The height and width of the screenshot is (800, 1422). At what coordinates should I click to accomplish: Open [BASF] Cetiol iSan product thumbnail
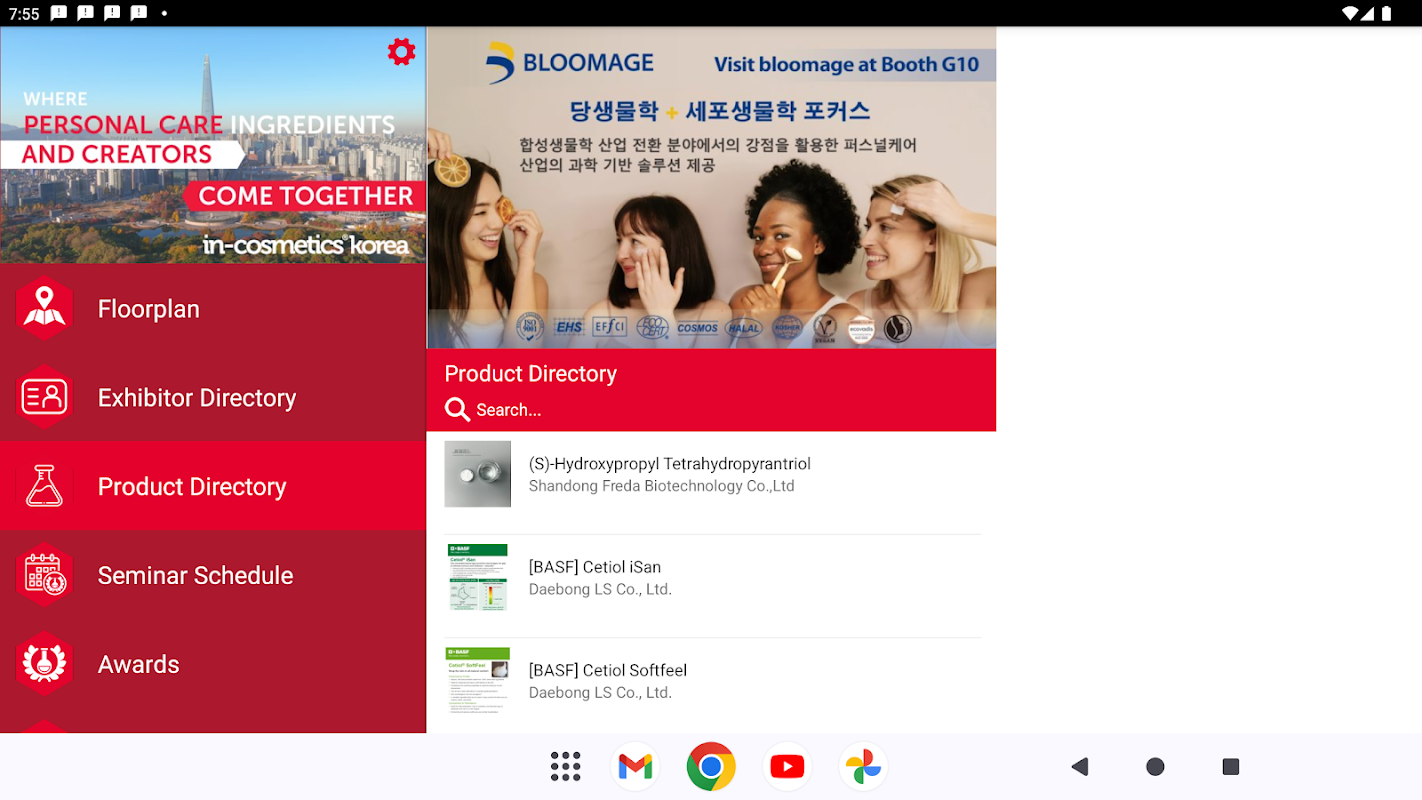pyautogui.click(x=478, y=577)
